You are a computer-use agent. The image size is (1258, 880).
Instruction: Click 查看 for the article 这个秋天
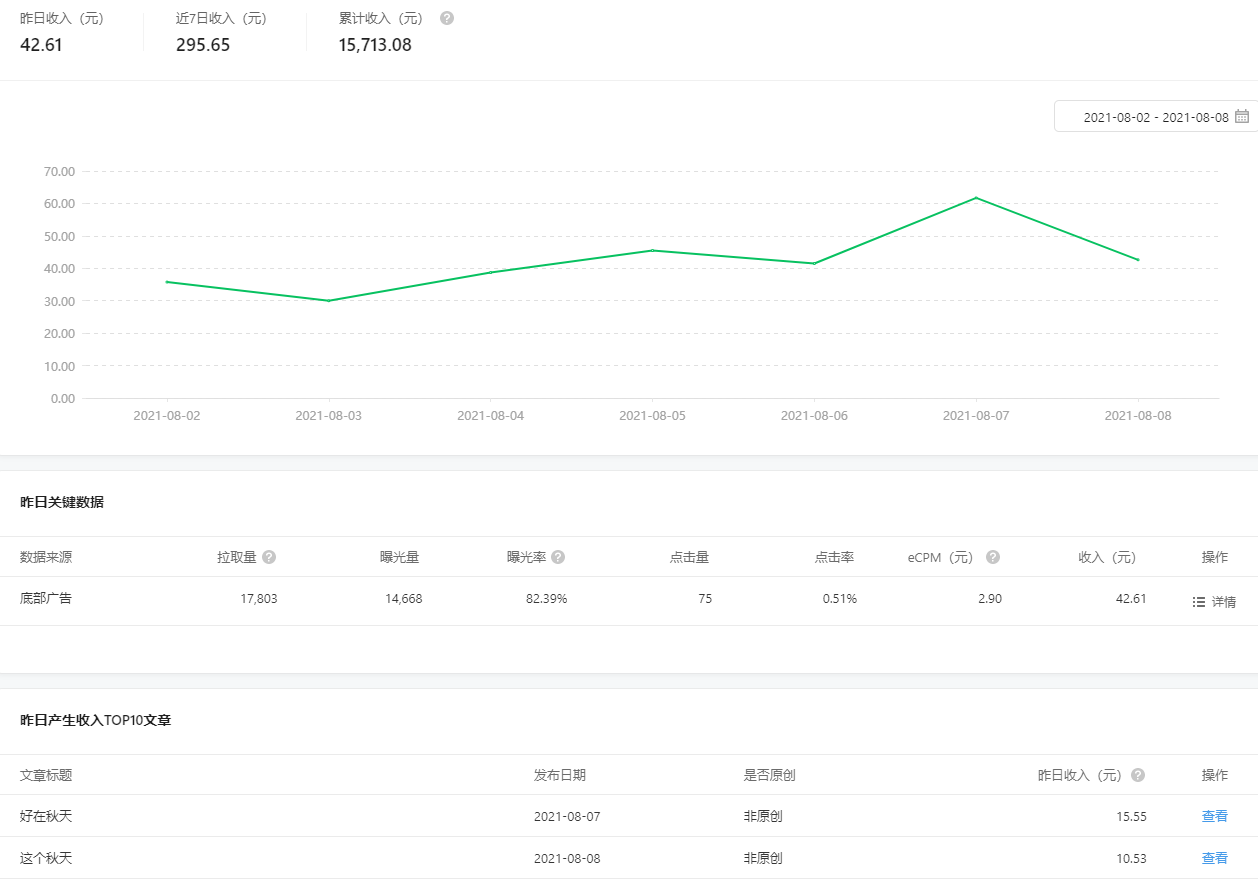click(x=1214, y=858)
